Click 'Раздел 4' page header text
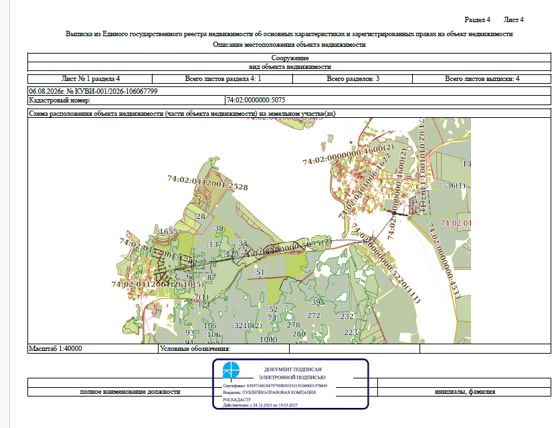This screenshot has height=428, width=560. pos(477,20)
